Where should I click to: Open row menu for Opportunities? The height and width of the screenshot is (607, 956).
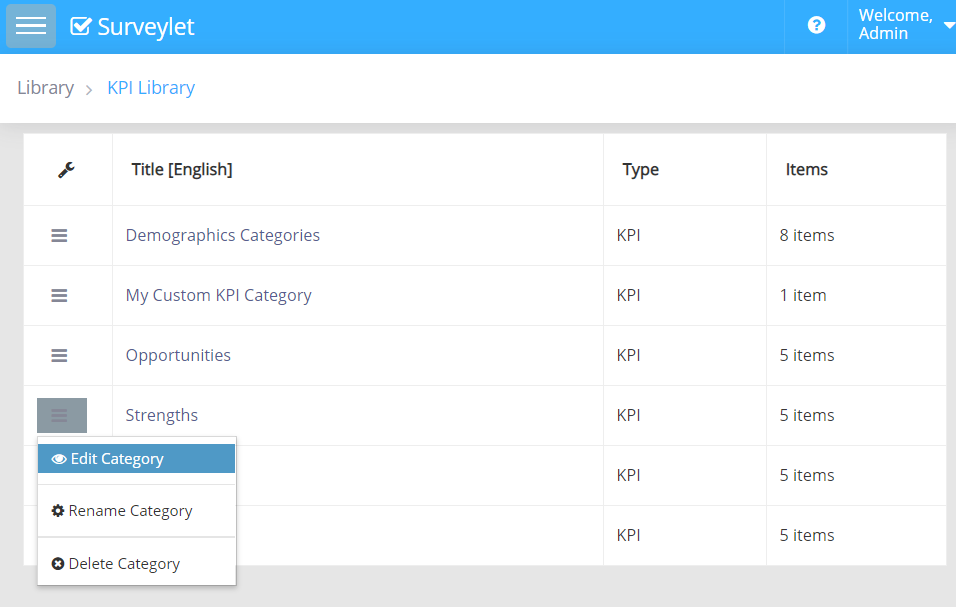click(x=59, y=355)
